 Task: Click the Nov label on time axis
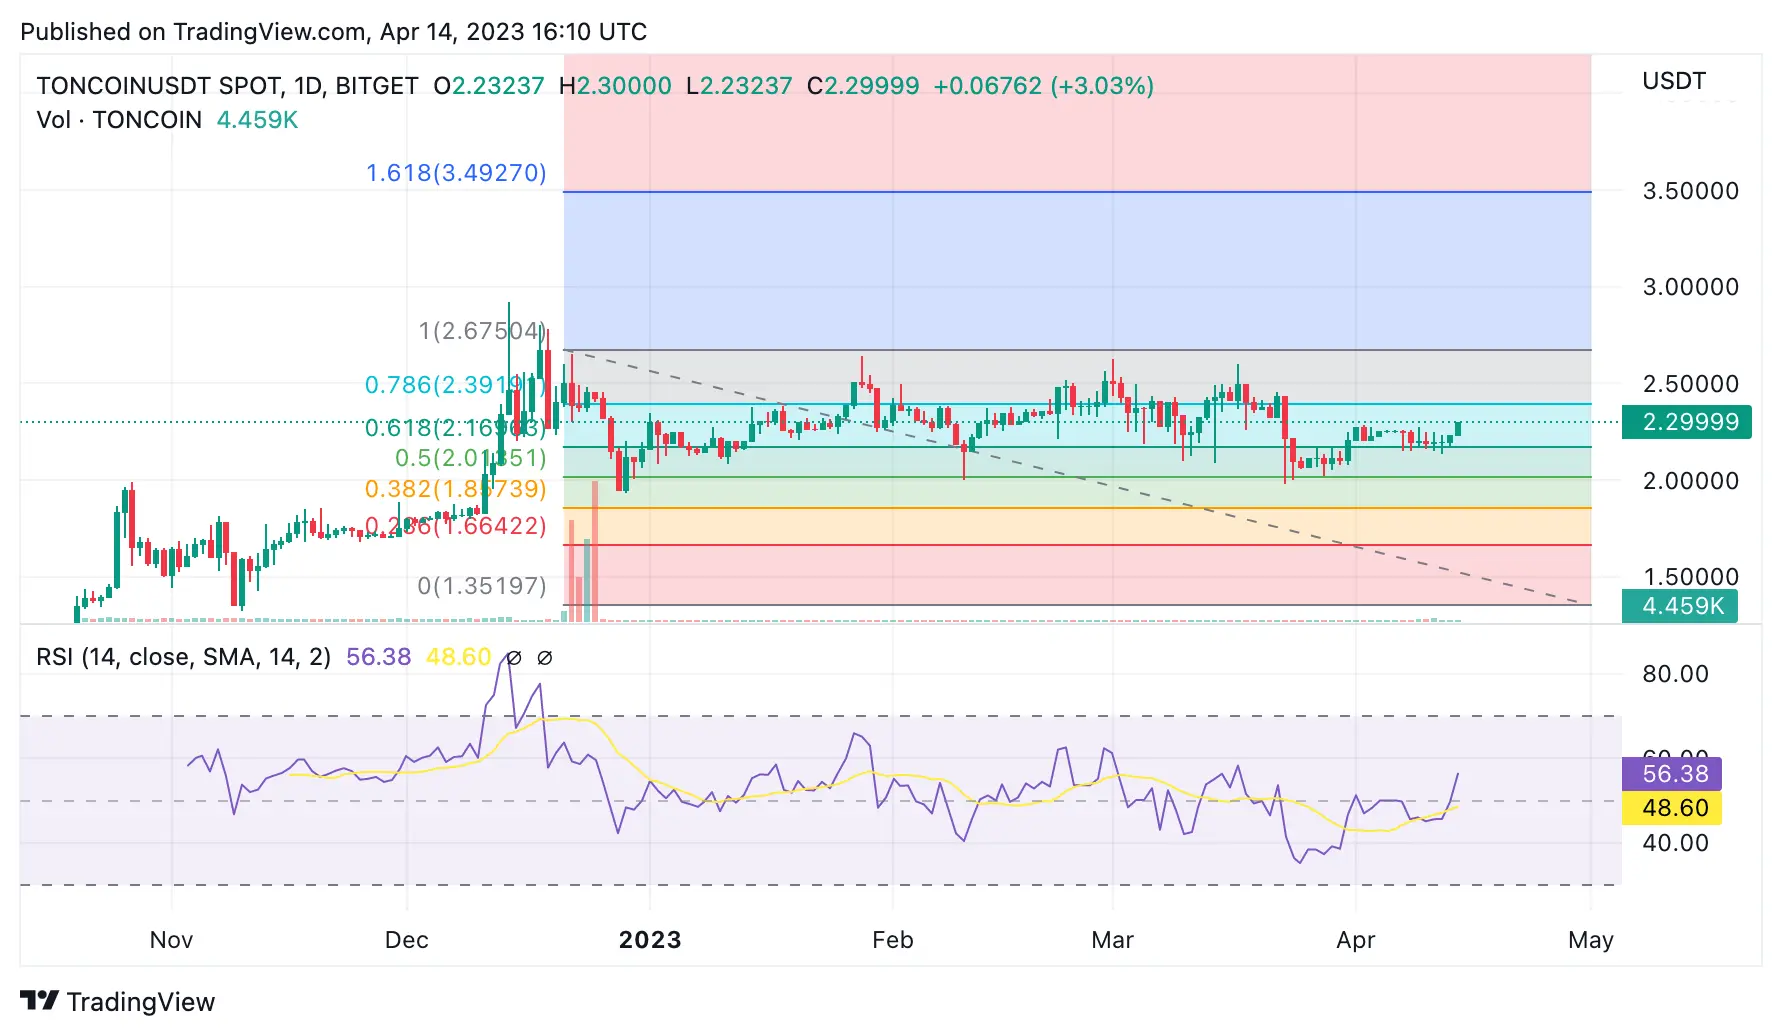pyautogui.click(x=171, y=940)
